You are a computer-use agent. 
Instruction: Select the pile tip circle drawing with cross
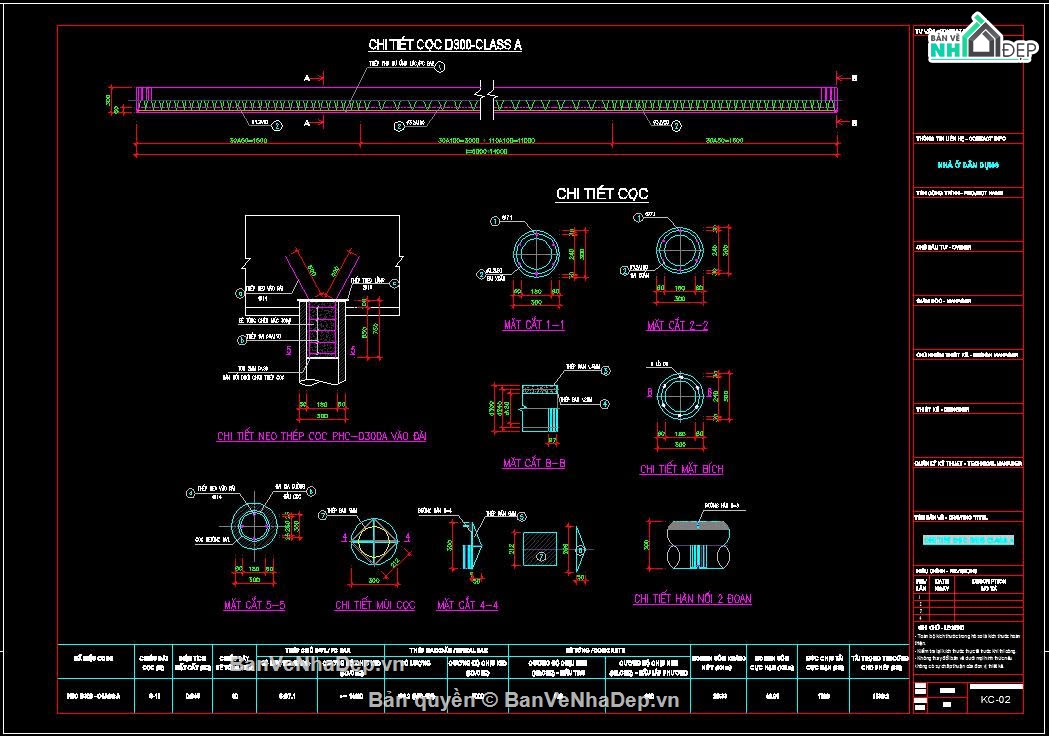[x=374, y=540]
